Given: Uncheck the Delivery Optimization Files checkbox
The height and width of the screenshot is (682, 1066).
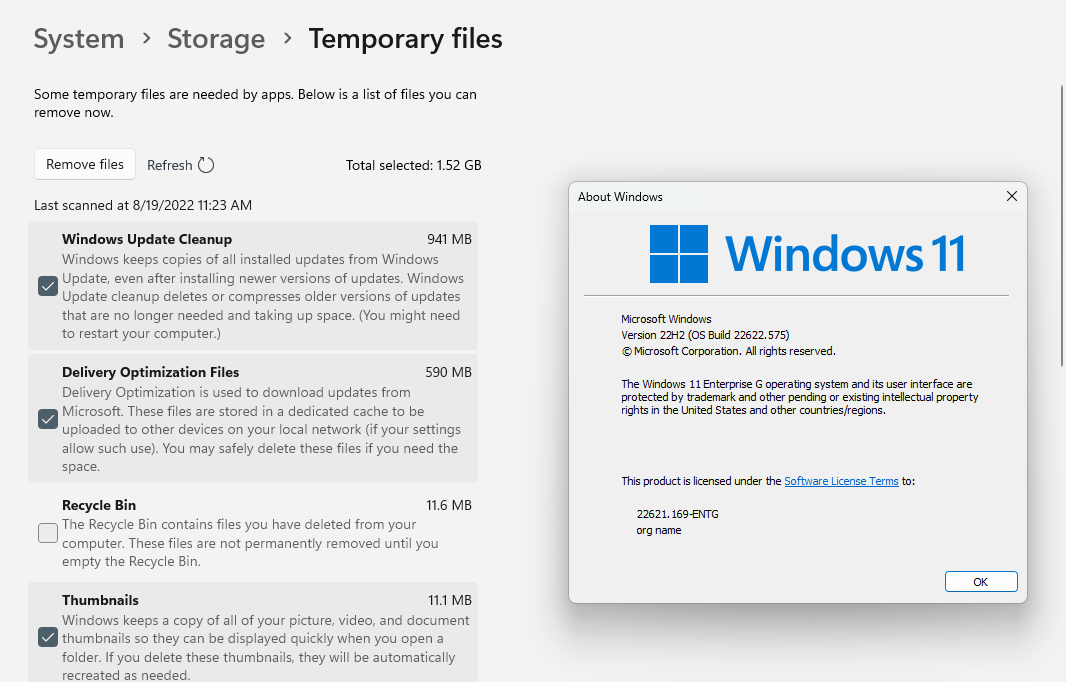Looking at the screenshot, I should tap(48, 419).
